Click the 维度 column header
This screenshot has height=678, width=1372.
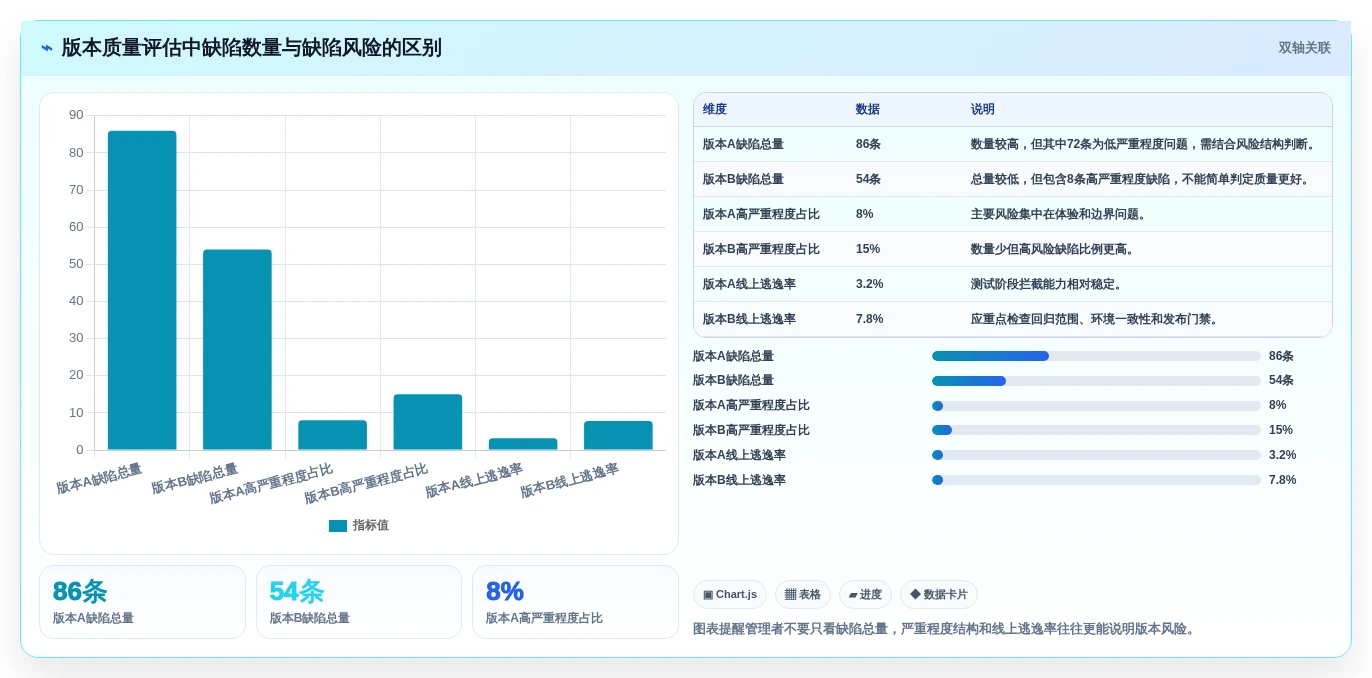[715, 110]
